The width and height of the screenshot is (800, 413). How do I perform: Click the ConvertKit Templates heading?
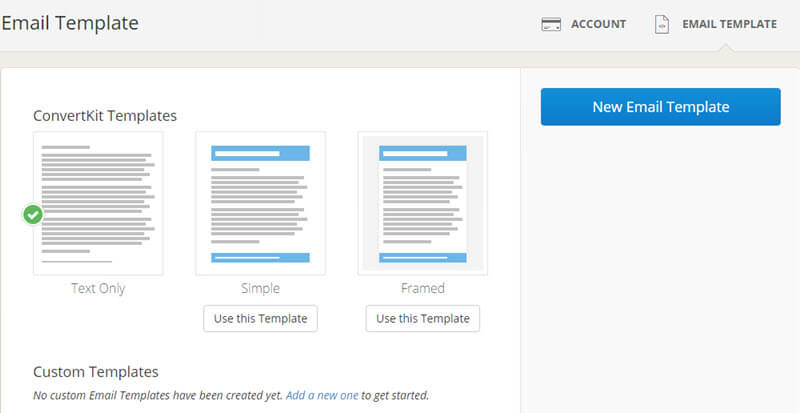point(105,116)
